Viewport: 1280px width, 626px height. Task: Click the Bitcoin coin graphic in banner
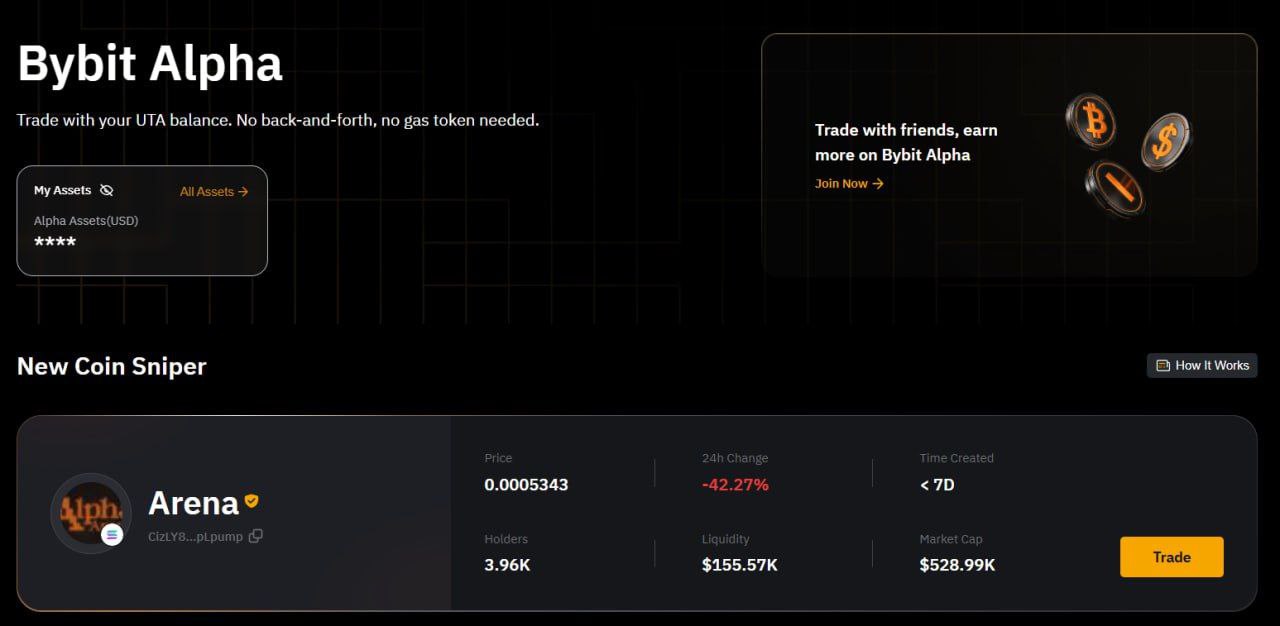point(1091,122)
